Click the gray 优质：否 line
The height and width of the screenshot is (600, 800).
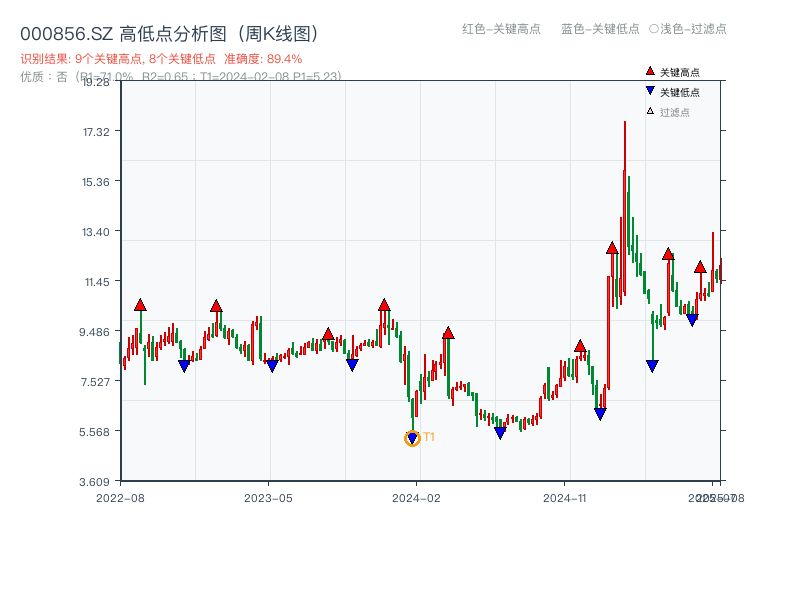(x=181, y=77)
